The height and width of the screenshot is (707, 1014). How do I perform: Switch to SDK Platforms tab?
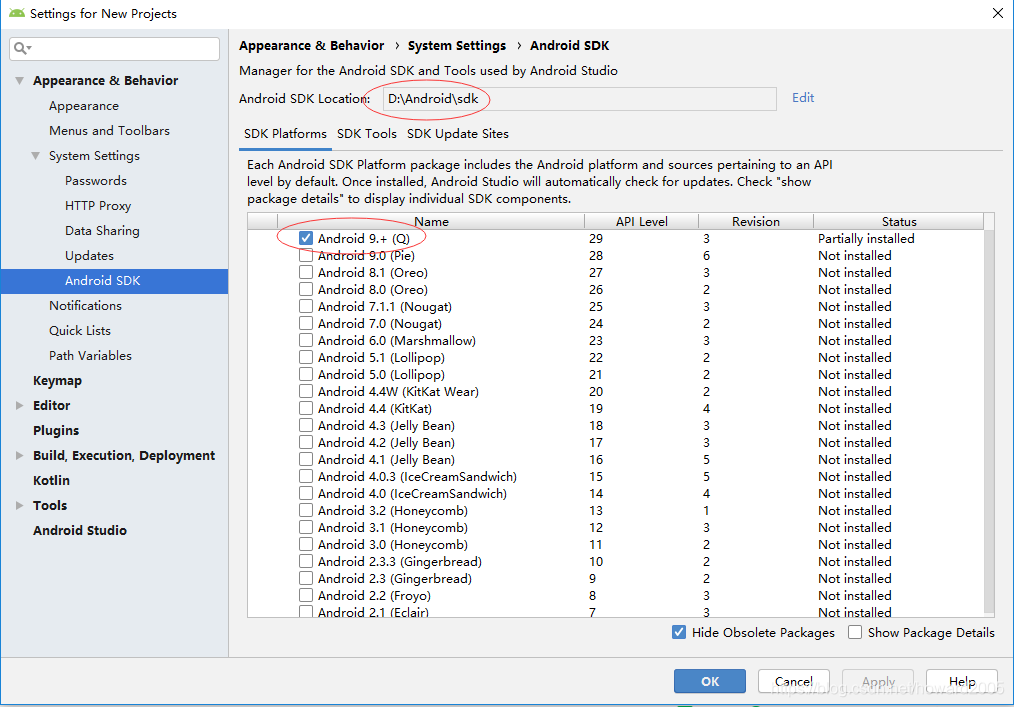pyautogui.click(x=285, y=134)
